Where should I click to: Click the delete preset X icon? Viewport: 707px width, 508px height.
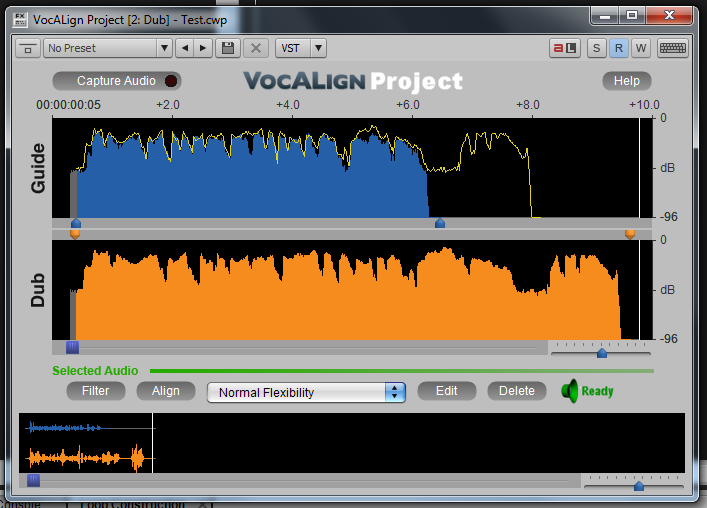click(256, 48)
